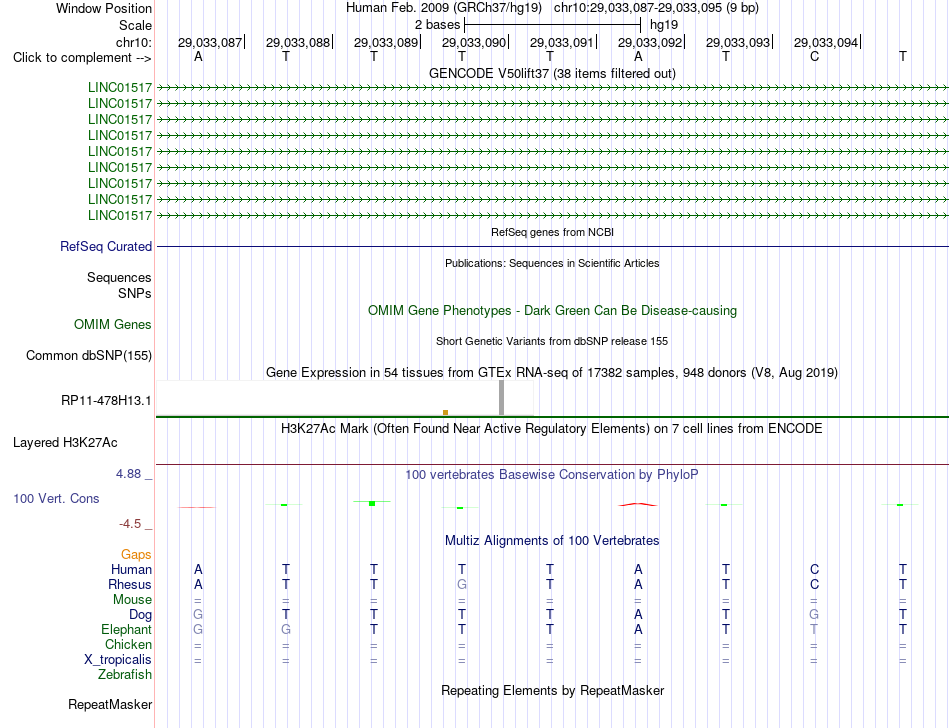Click the C base in the Human alignment row
950x728 pixels.
coord(814,569)
